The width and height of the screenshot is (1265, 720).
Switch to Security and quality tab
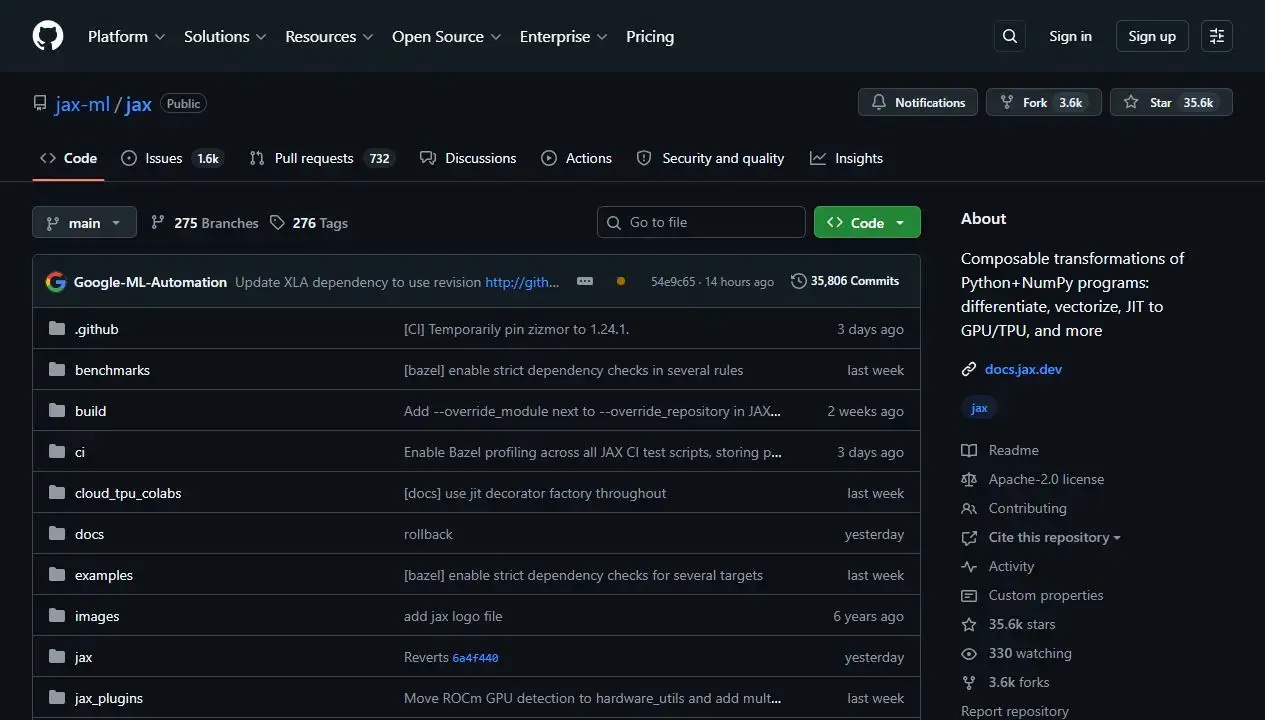click(x=711, y=158)
